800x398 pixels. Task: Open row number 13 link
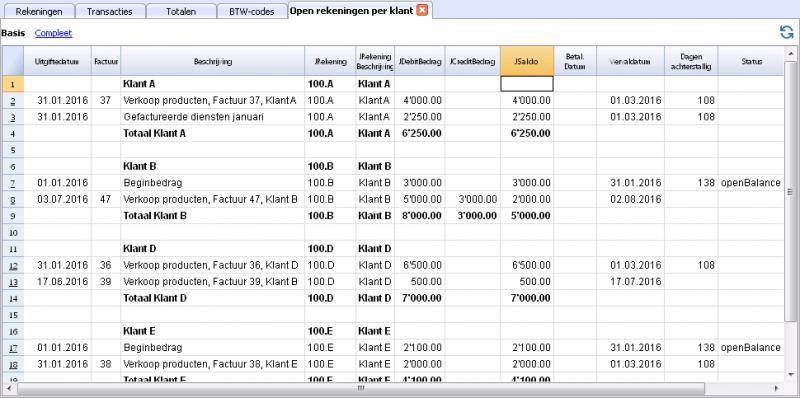[13, 282]
